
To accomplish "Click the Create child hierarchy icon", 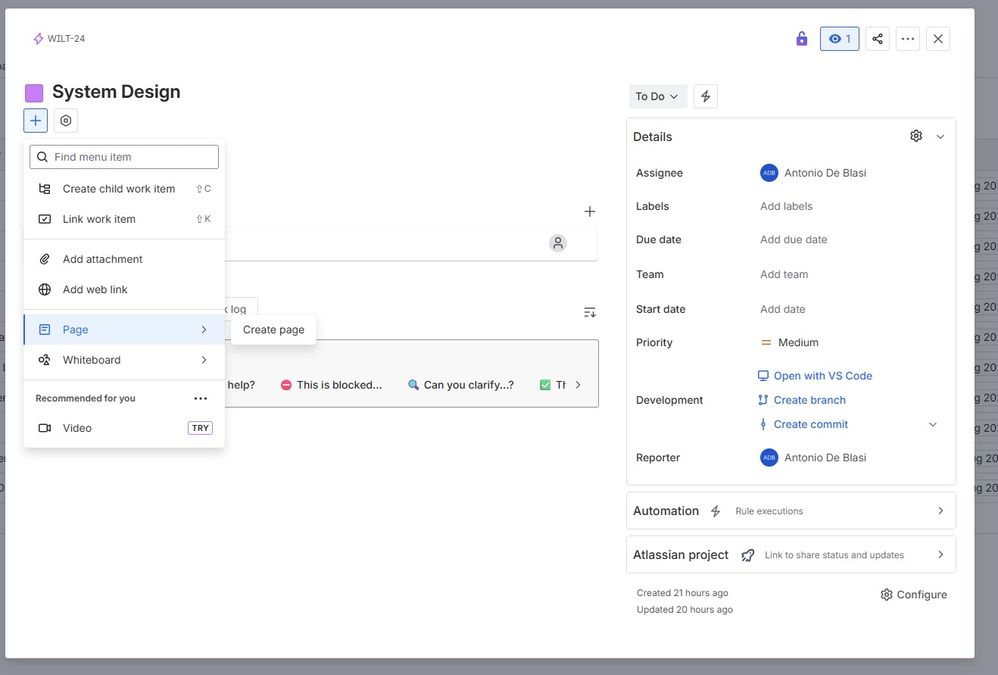I will coord(45,189).
